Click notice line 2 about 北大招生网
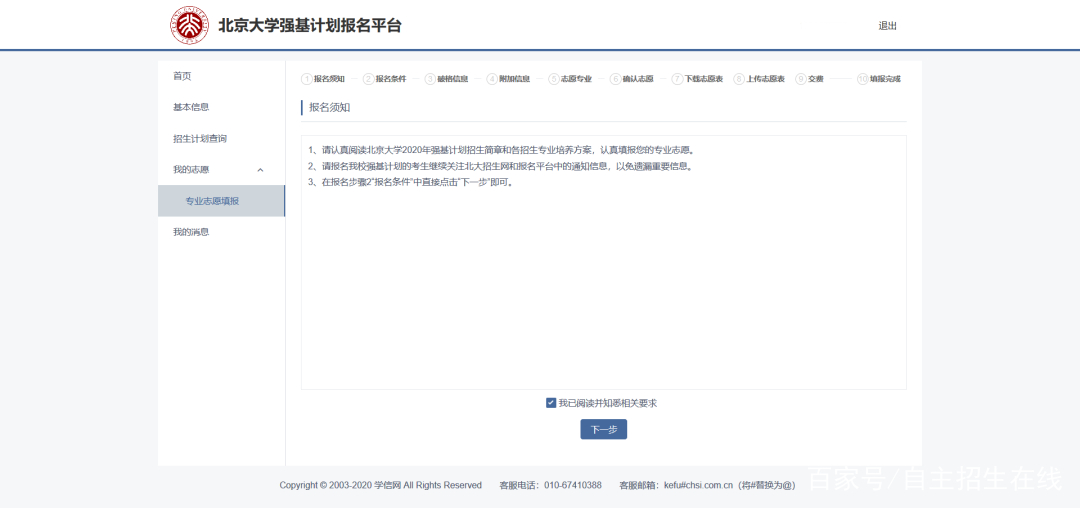The width and height of the screenshot is (1080, 508). pyautogui.click(x=500, y=167)
